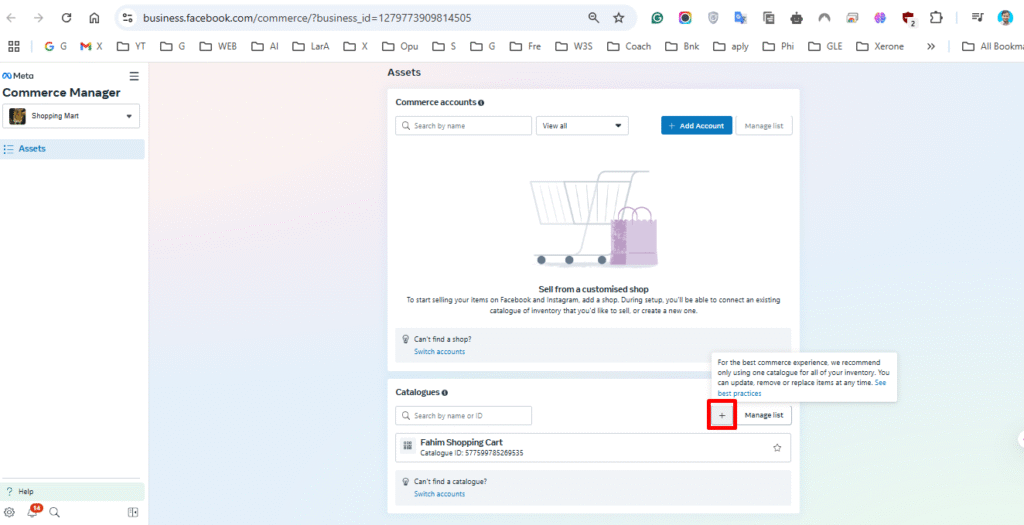Collapse the sidebar using the panel icon
1024x525 pixels.
pos(133,513)
